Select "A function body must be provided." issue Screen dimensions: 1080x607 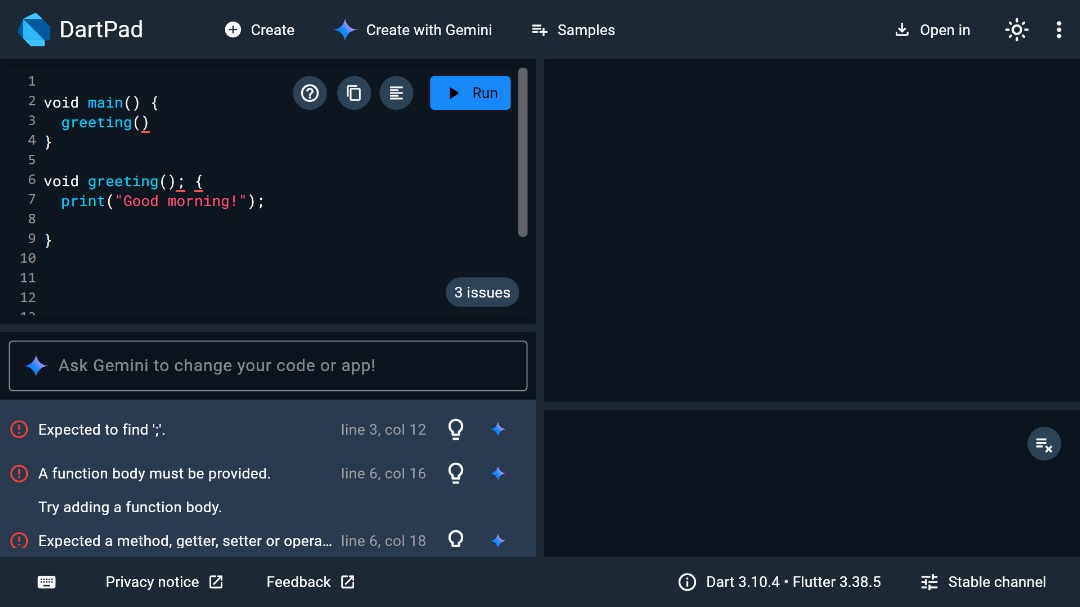tap(154, 473)
